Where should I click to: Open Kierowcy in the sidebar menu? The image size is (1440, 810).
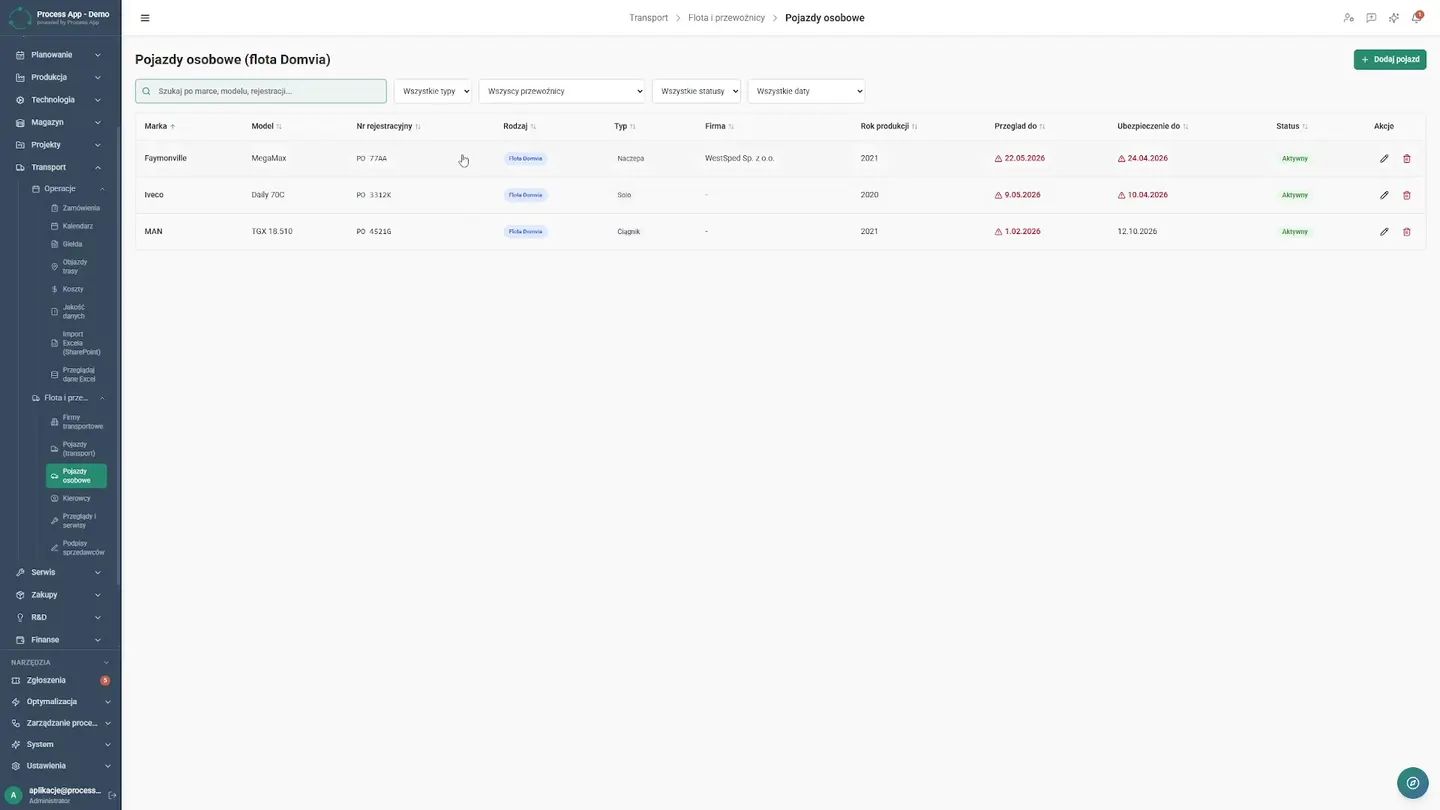76,498
